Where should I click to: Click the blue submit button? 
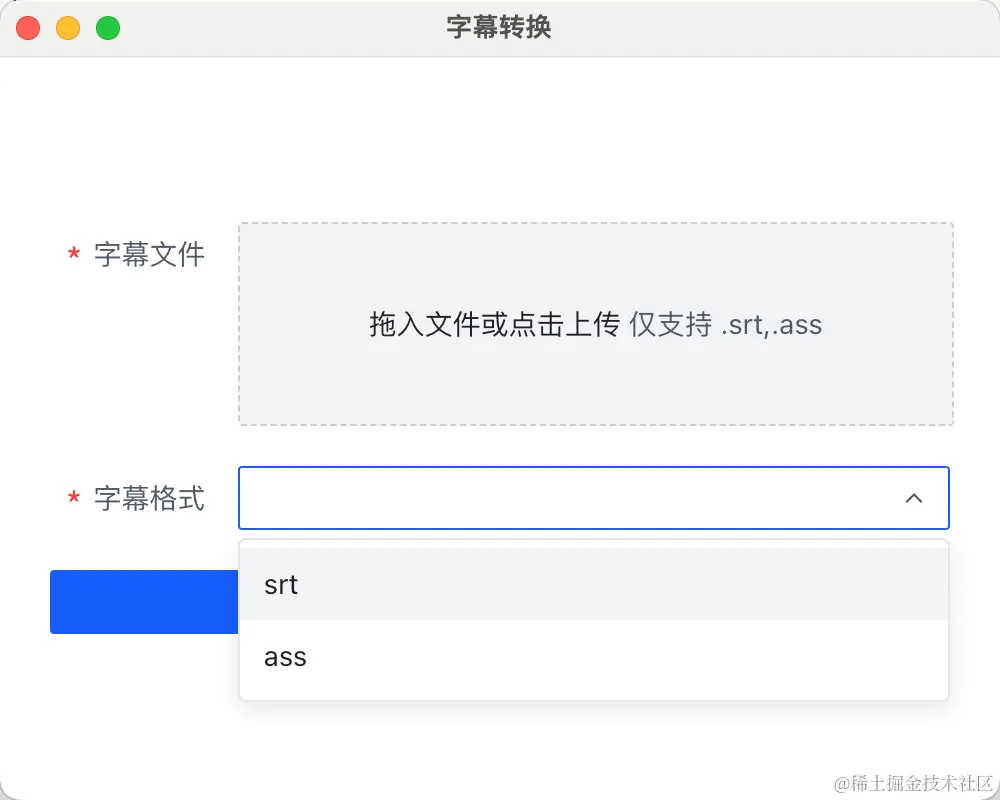(x=144, y=602)
